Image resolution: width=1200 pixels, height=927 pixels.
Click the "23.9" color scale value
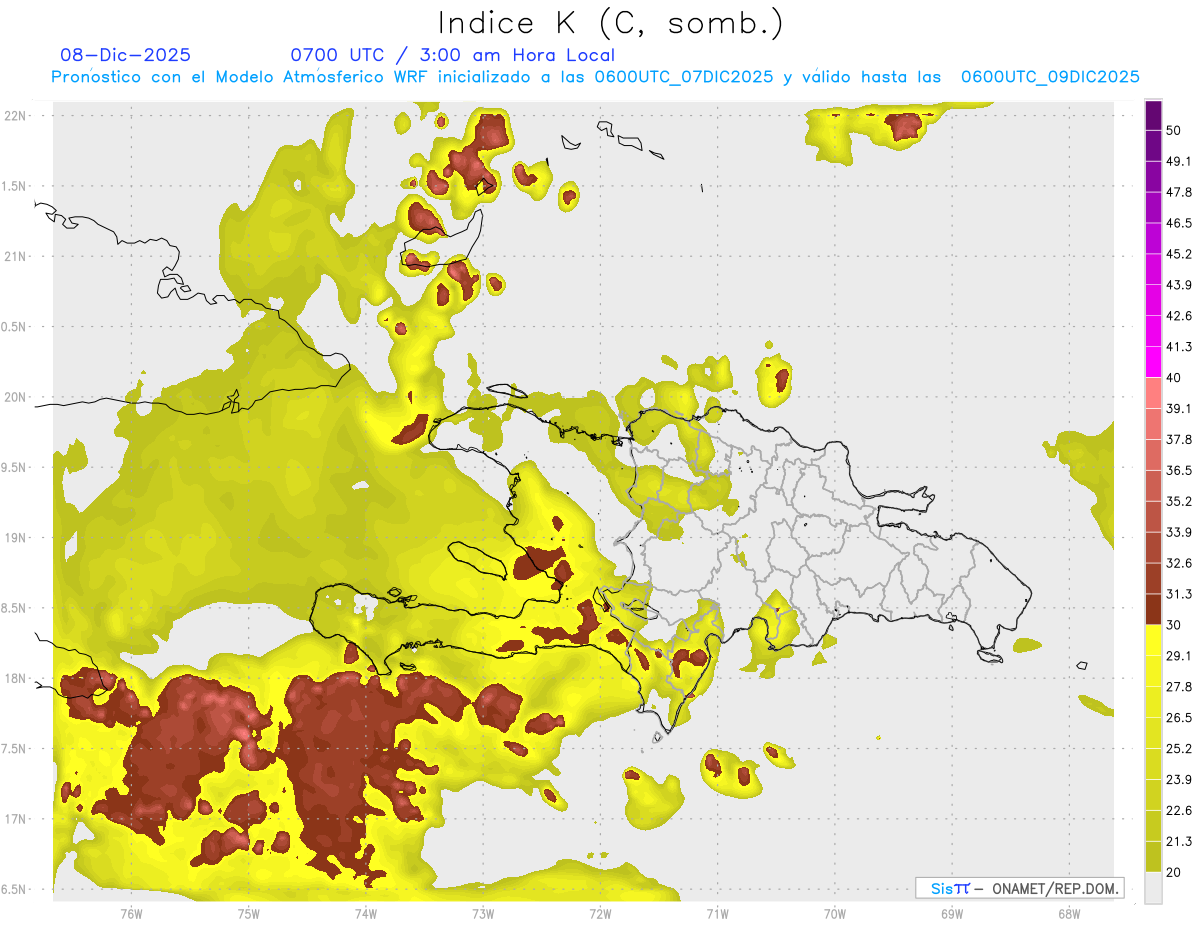(1179, 779)
